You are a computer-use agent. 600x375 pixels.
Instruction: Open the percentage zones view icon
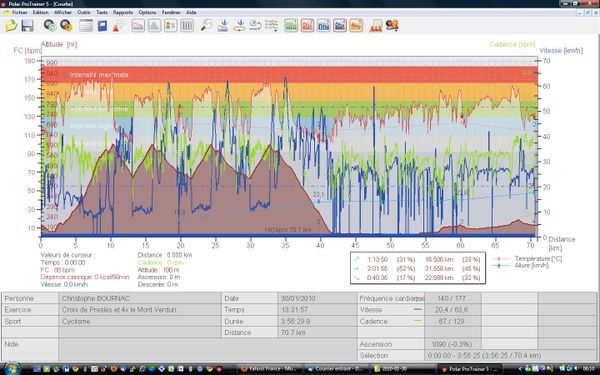171,26
